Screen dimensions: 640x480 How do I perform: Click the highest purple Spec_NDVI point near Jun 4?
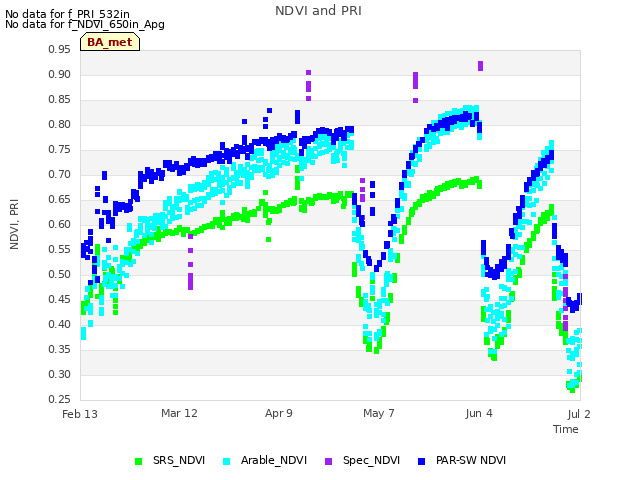[480, 64]
